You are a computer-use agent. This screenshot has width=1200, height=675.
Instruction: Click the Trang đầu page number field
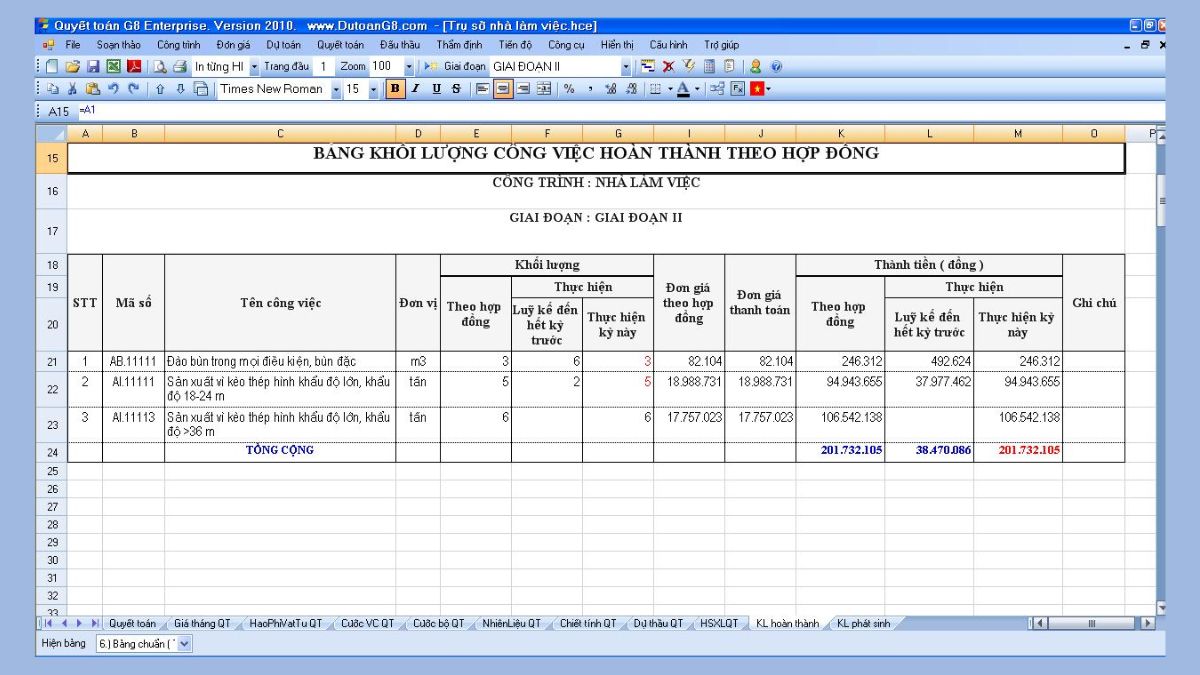(x=324, y=67)
